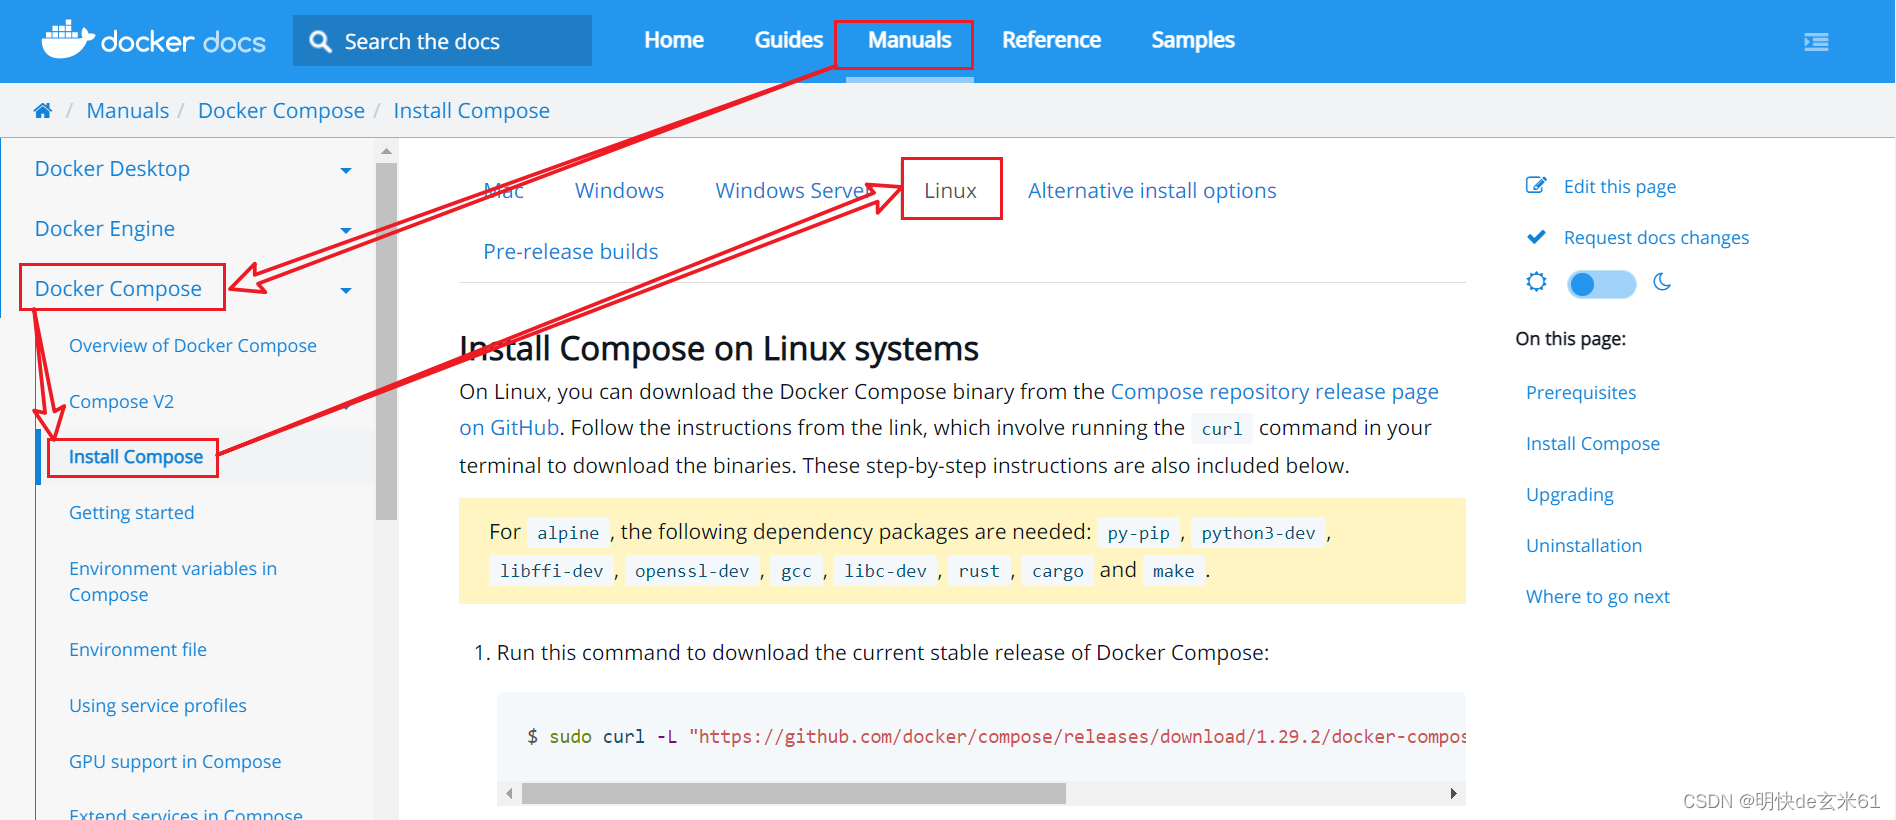Jump to Install Compose in page contents
Screen dimensions: 1896x820
[1593, 444]
